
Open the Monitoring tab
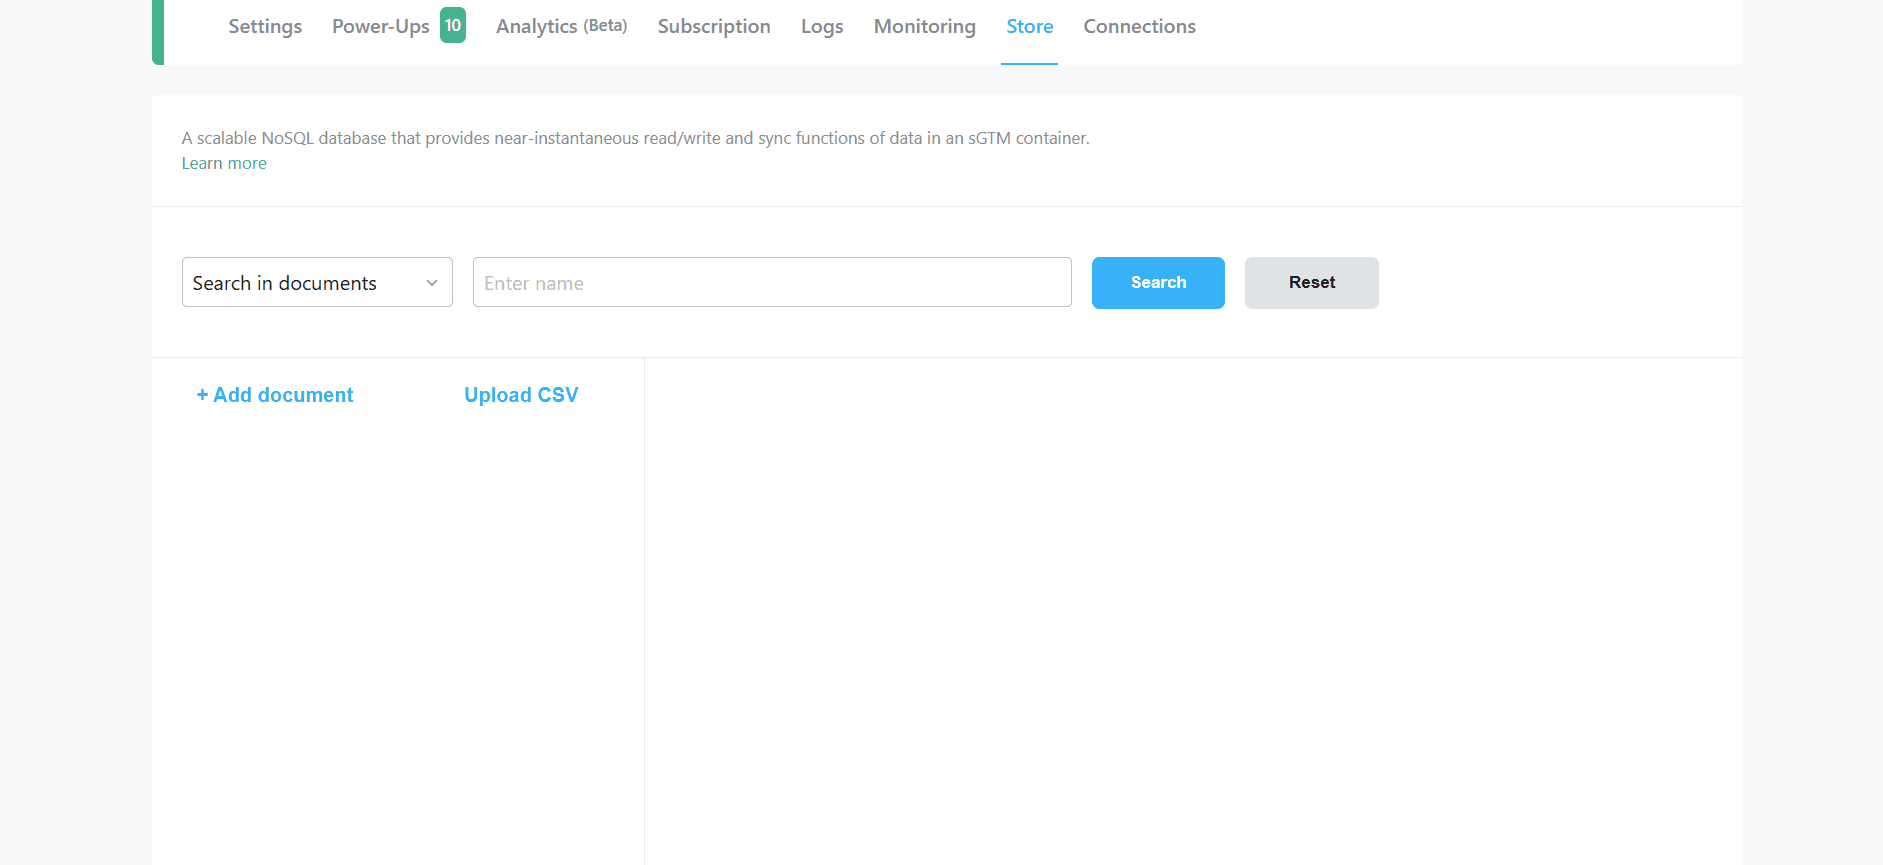[x=925, y=27]
